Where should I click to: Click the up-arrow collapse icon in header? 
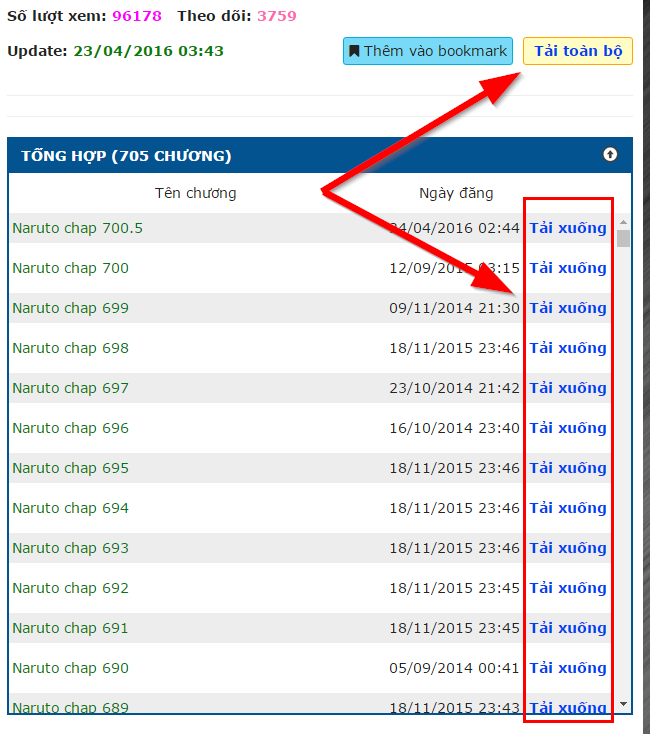click(610, 154)
